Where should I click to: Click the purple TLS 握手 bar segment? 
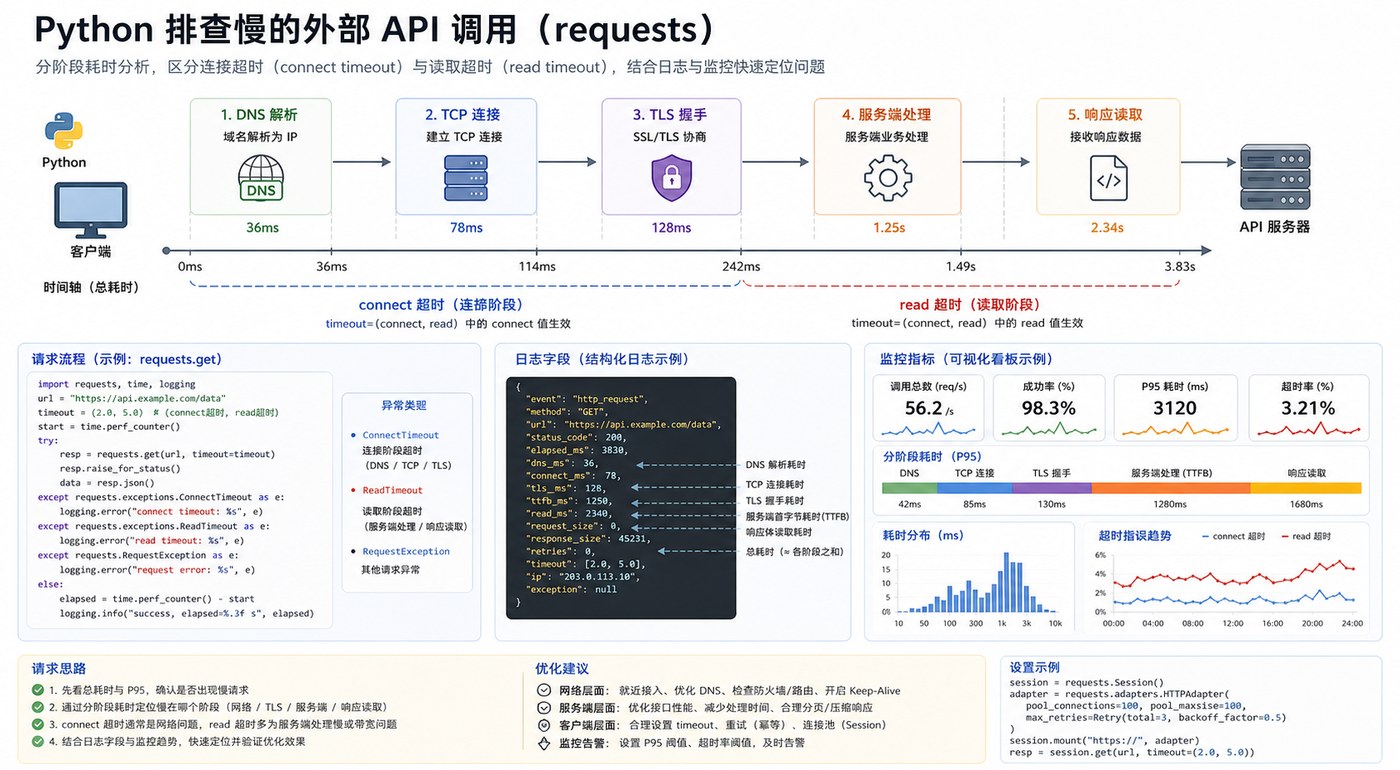(x=1052, y=488)
